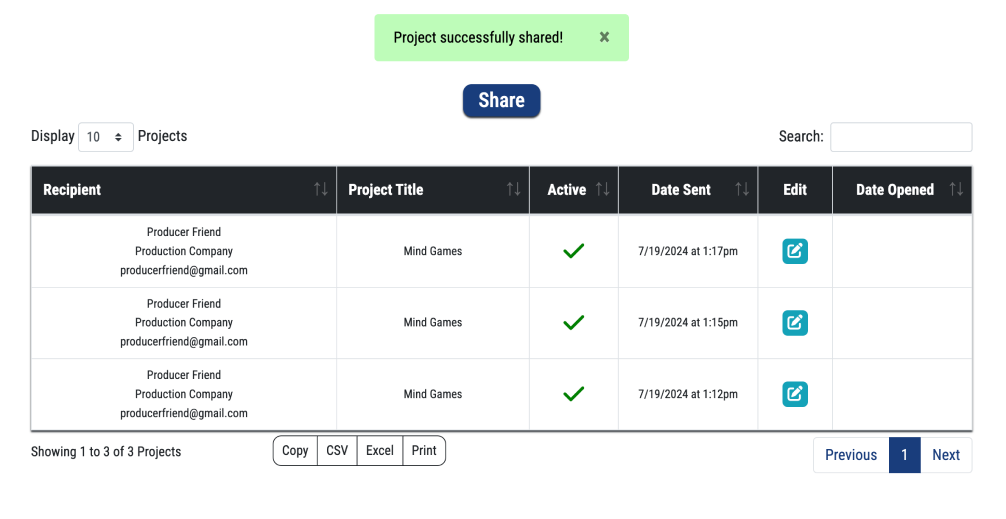Edit the share sent at 1:15pm
Image resolution: width=1006 pixels, height=519 pixels.
coord(795,323)
